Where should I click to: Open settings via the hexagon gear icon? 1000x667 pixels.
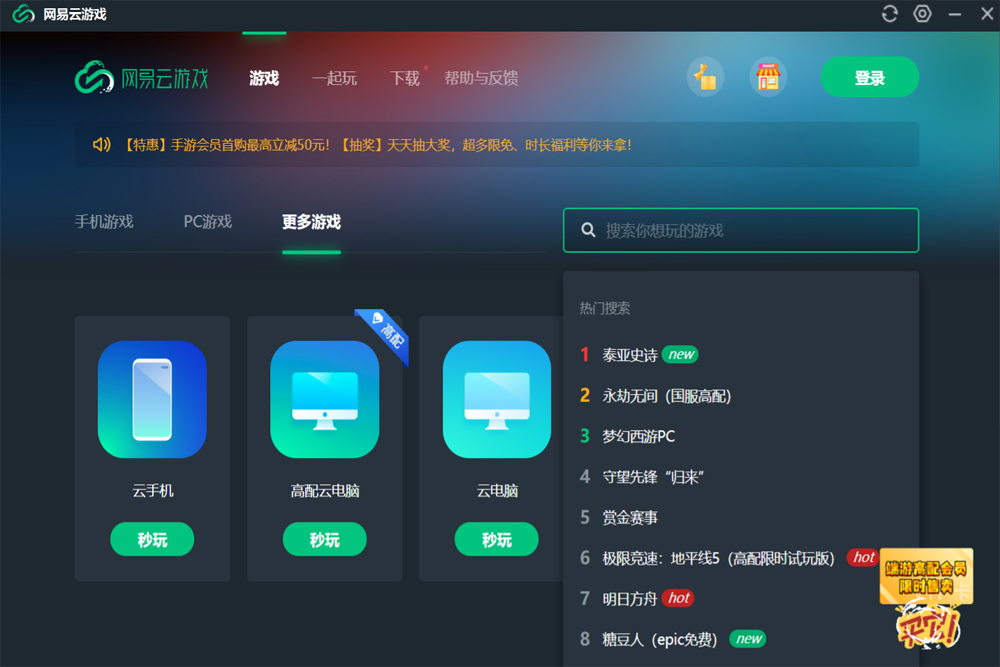922,14
